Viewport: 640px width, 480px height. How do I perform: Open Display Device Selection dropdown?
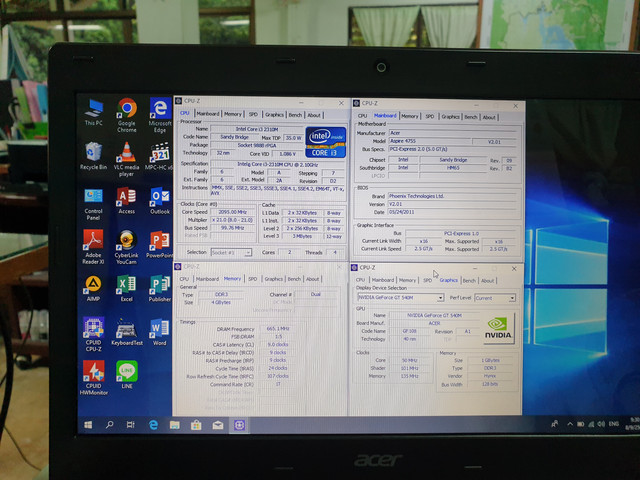point(400,298)
